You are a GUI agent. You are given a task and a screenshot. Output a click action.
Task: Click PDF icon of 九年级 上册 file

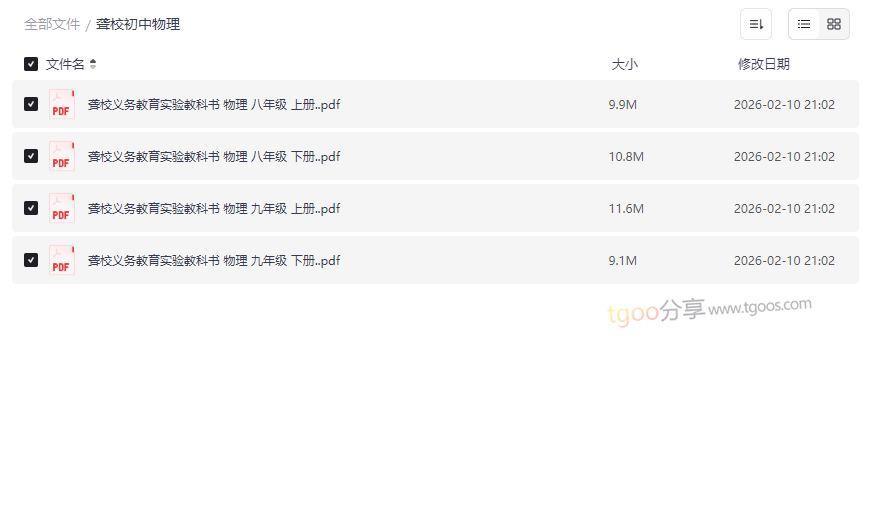point(61,208)
